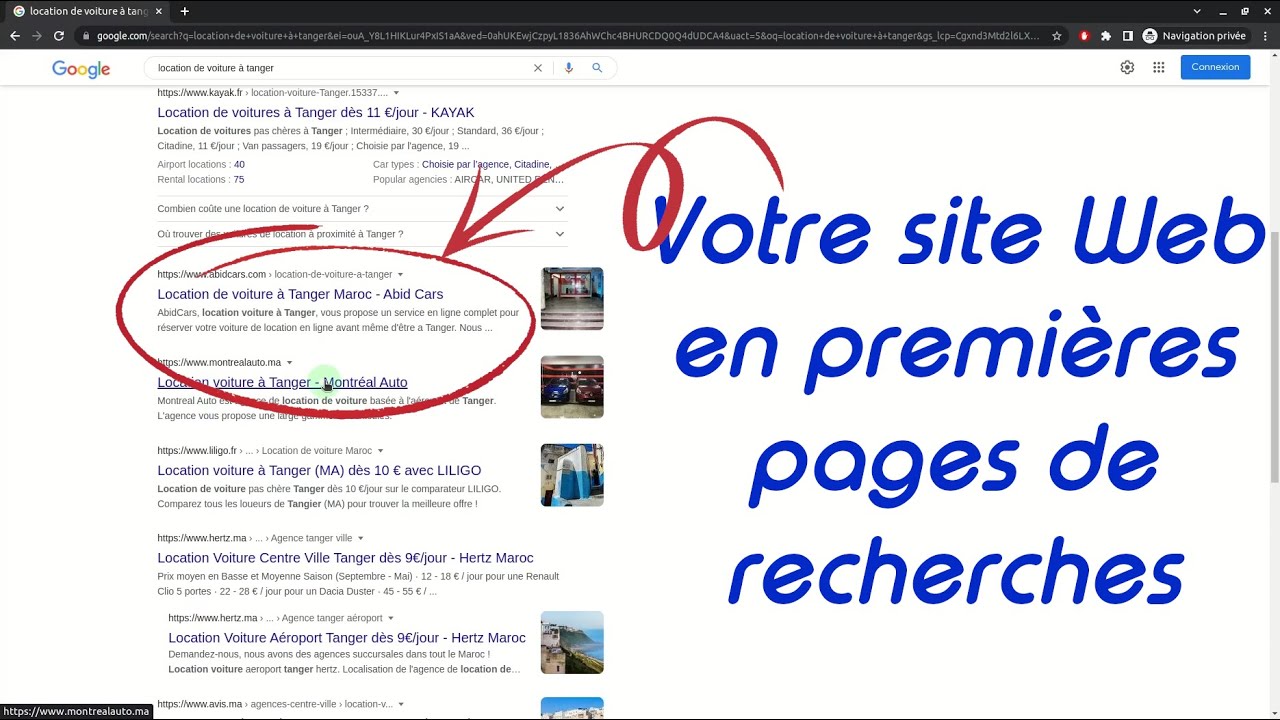Screen dimensions: 1280x720
Task: Open the Hertz Agence tanger ville options arrow
Action: coord(361,539)
